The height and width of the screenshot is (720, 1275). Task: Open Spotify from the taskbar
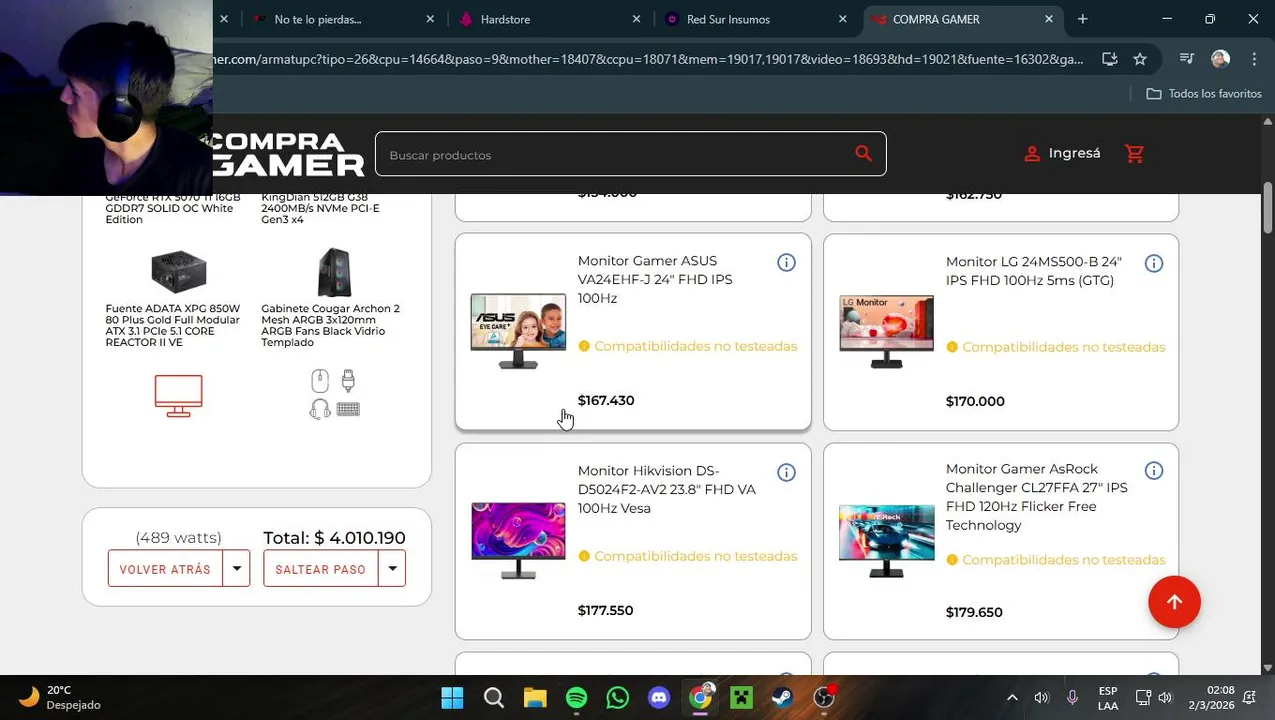576,697
